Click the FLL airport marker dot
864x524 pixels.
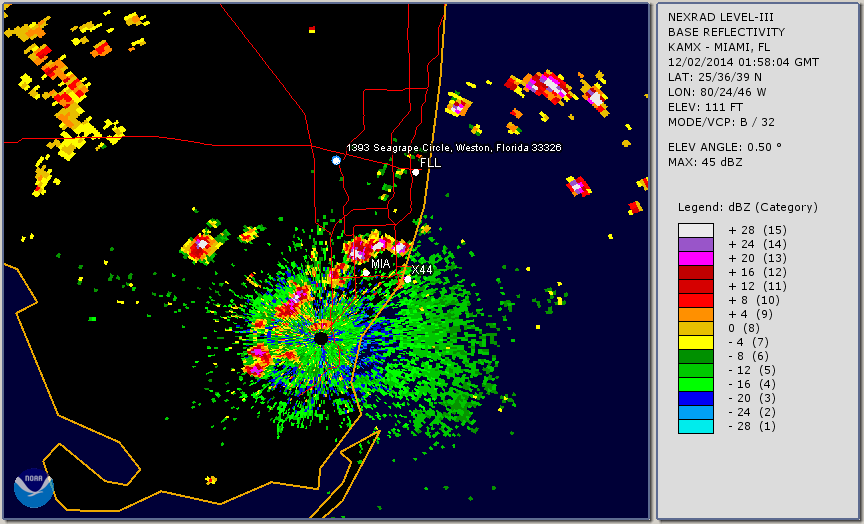415,172
